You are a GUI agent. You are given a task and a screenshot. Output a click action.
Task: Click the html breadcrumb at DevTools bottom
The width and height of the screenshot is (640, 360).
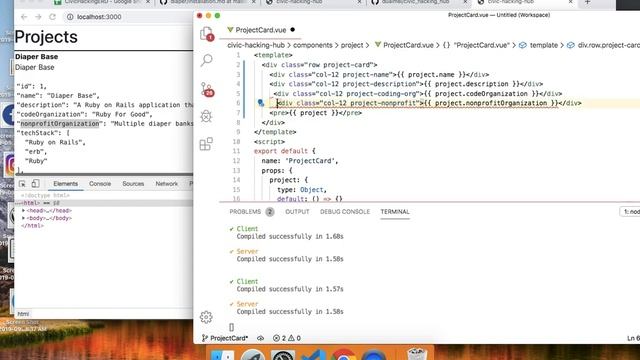pyautogui.click(x=23, y=314)
